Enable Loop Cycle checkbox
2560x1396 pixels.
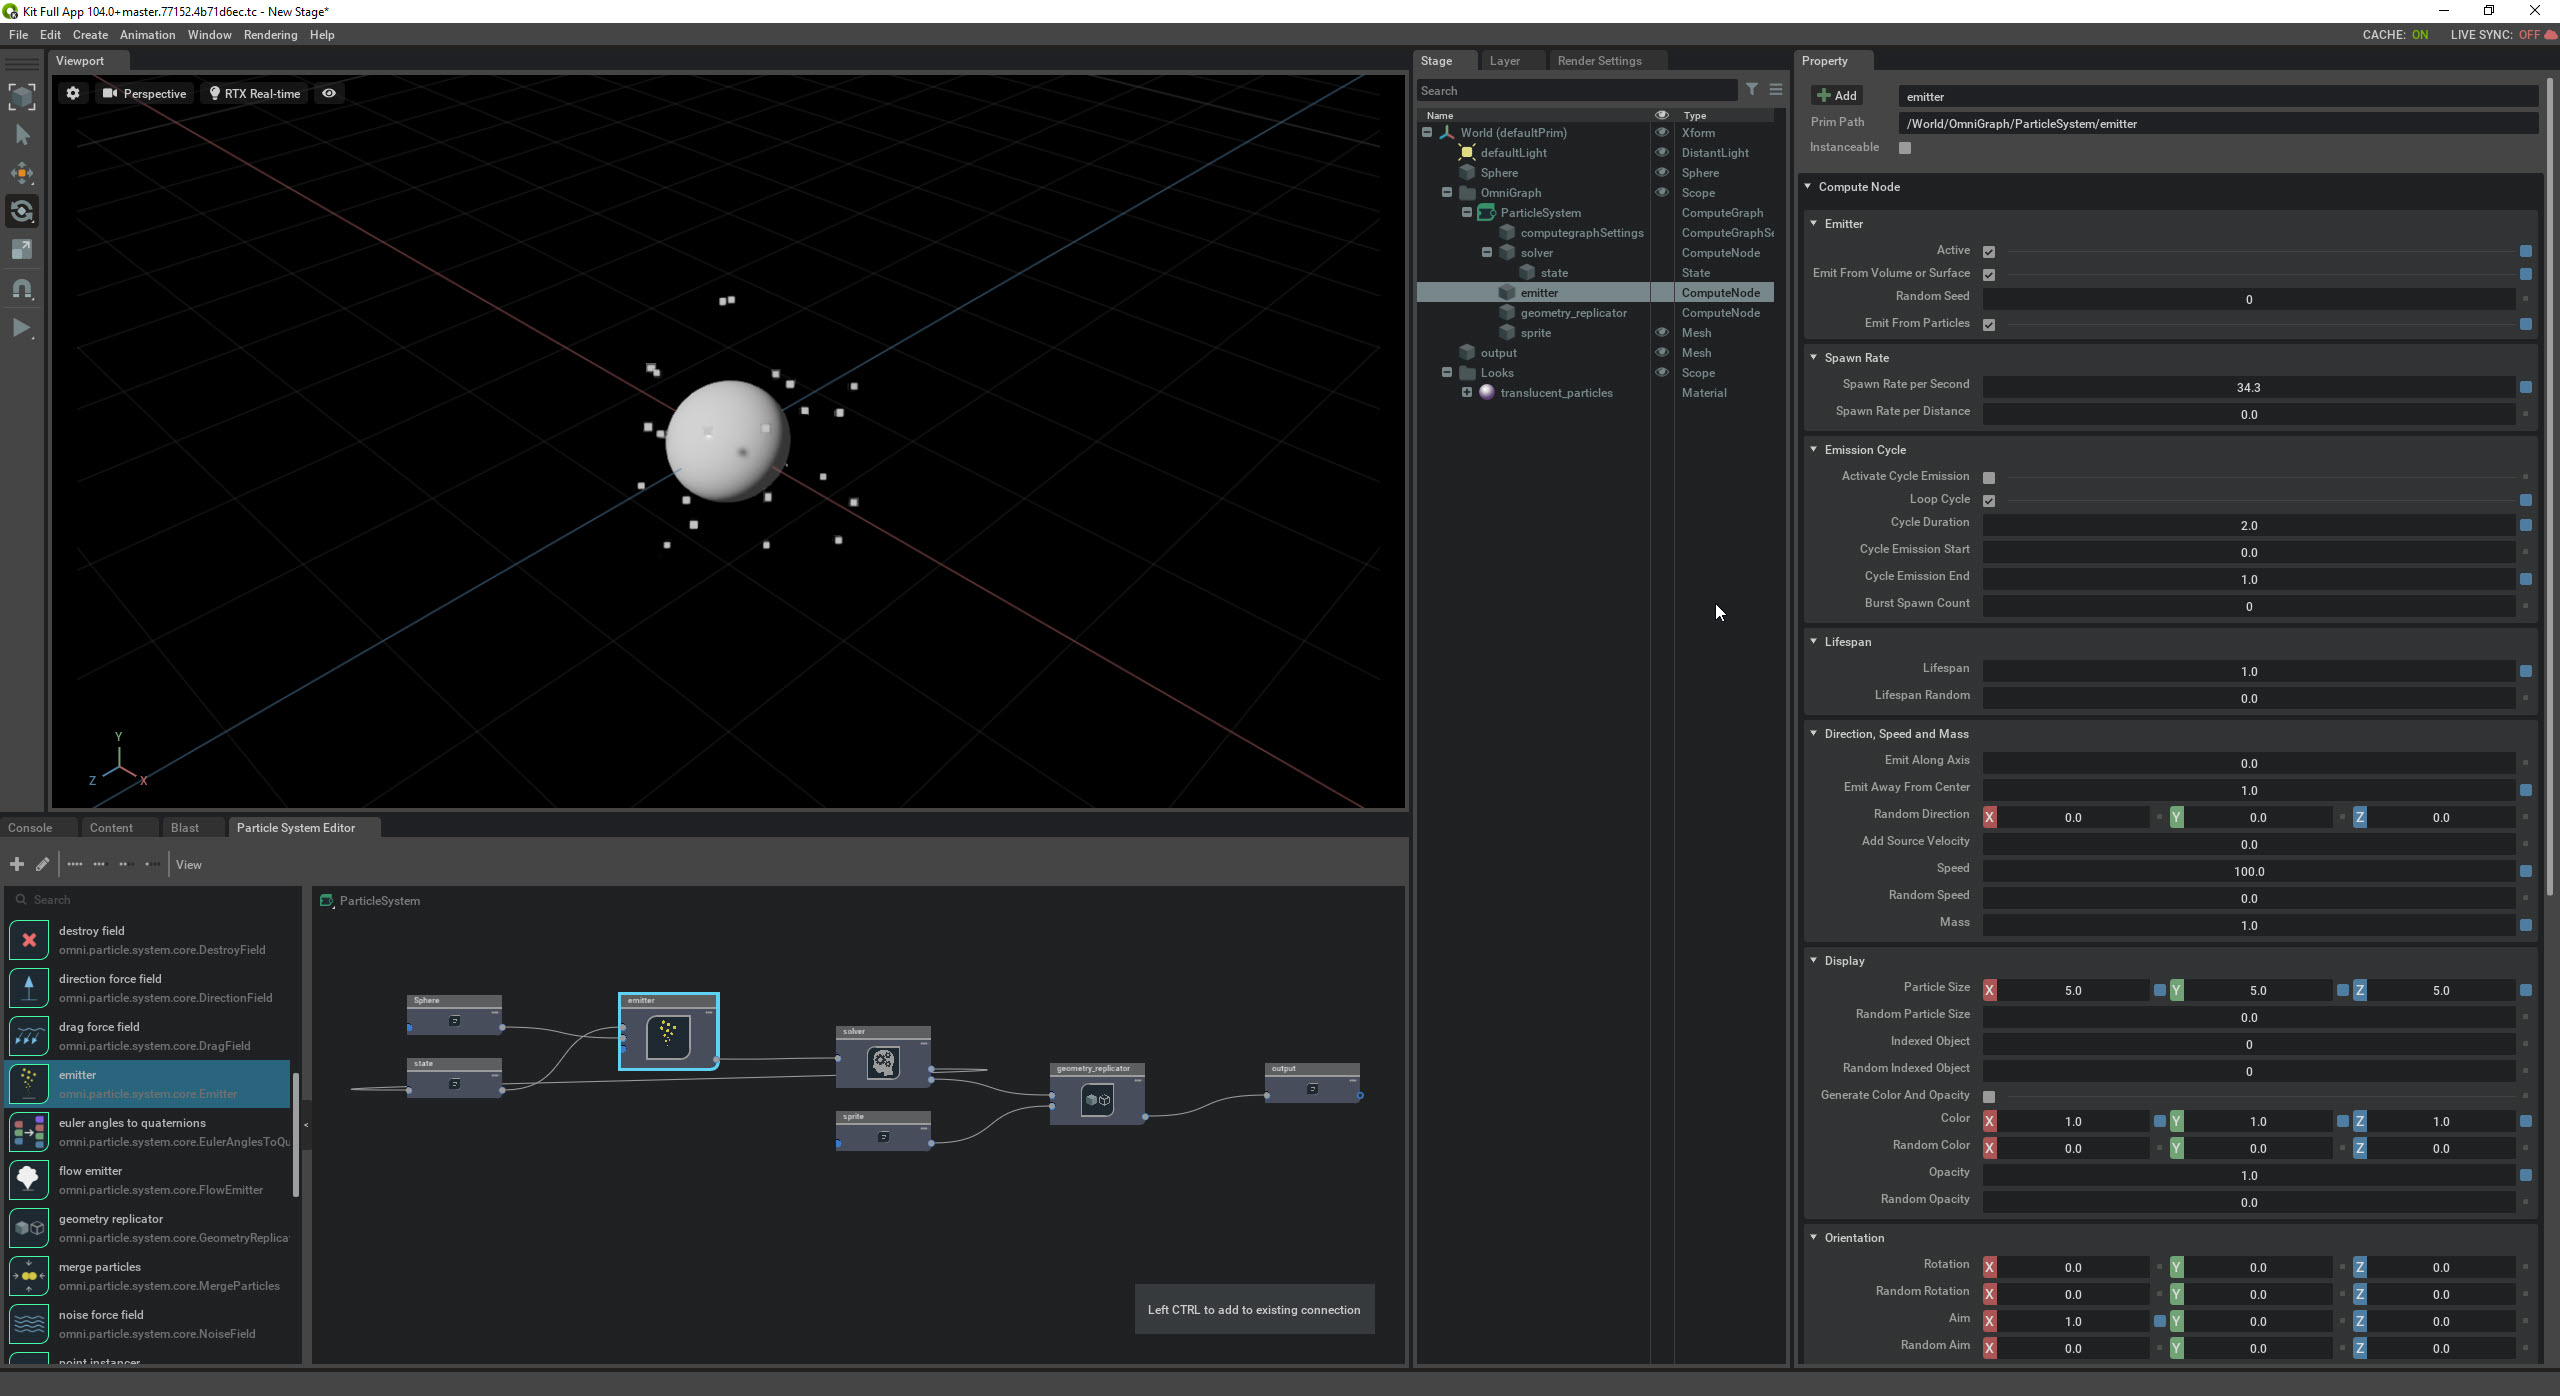[1989, 499]
